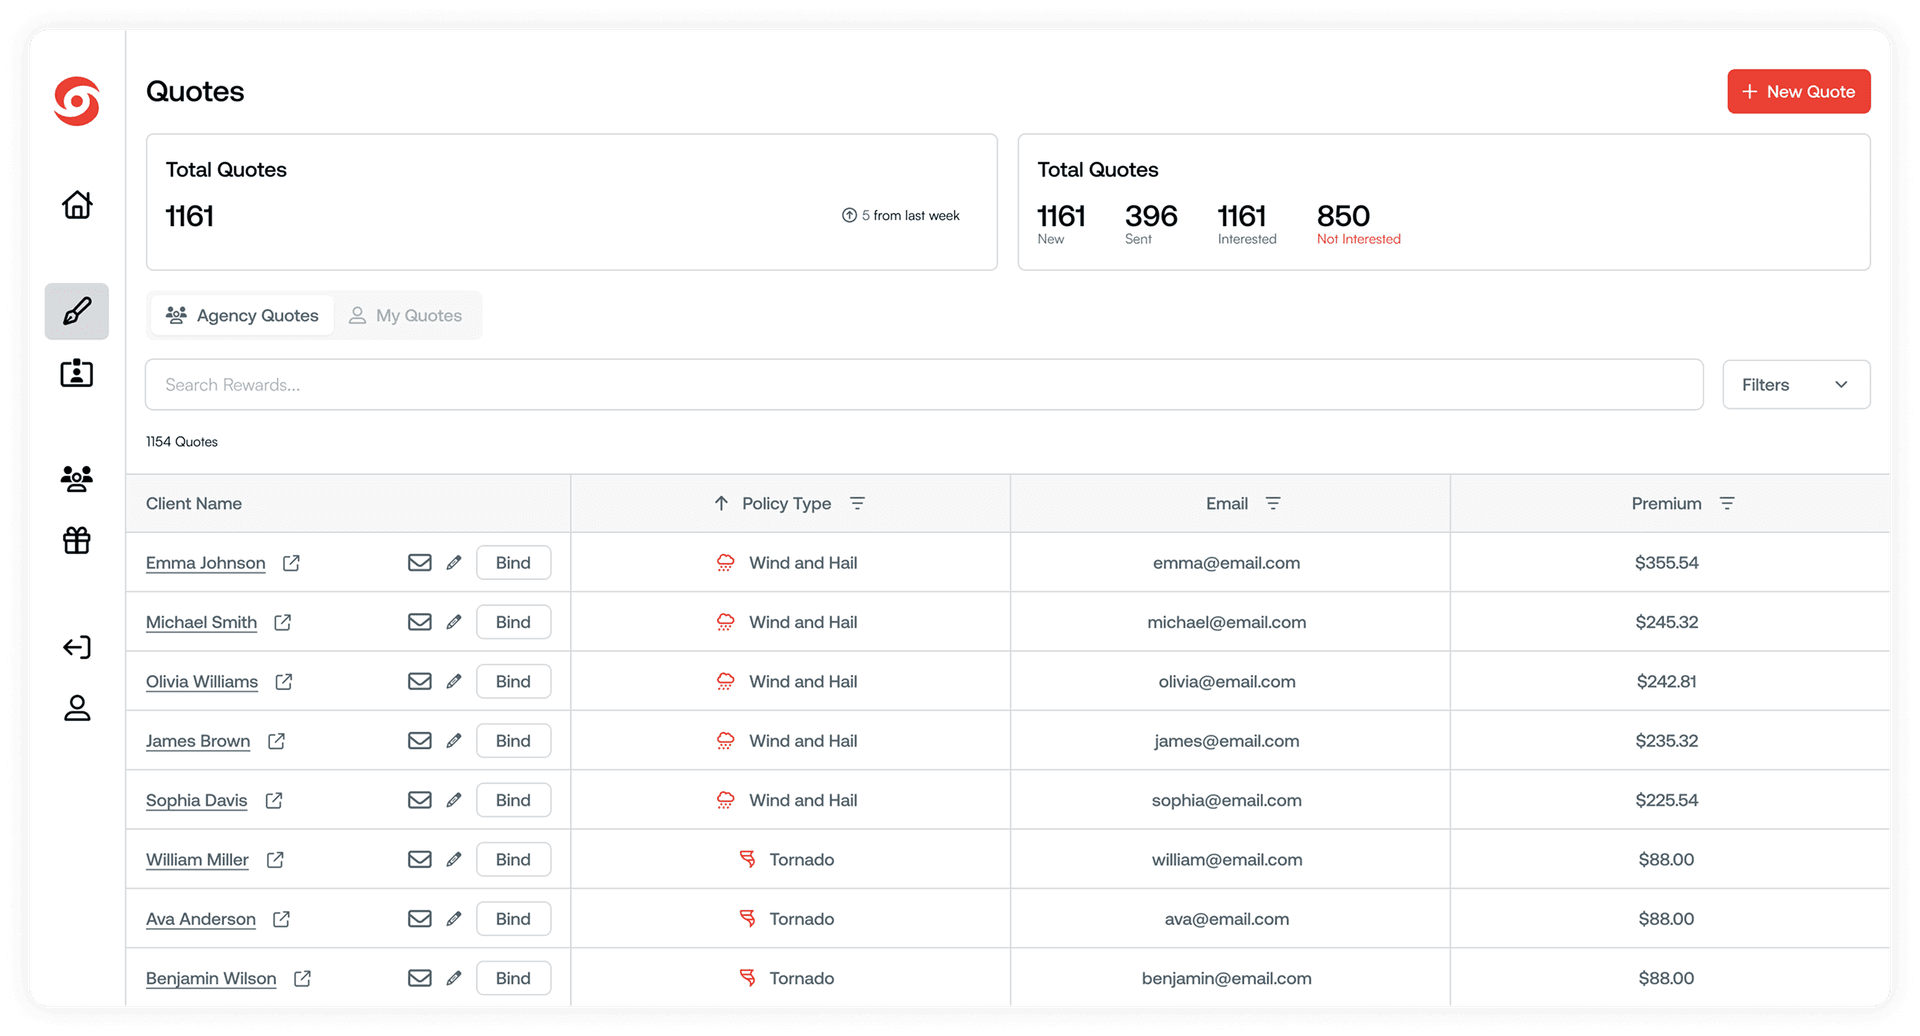Expand the Filters dropdown
The image size is (1920, 1036).
point(1795,385)
